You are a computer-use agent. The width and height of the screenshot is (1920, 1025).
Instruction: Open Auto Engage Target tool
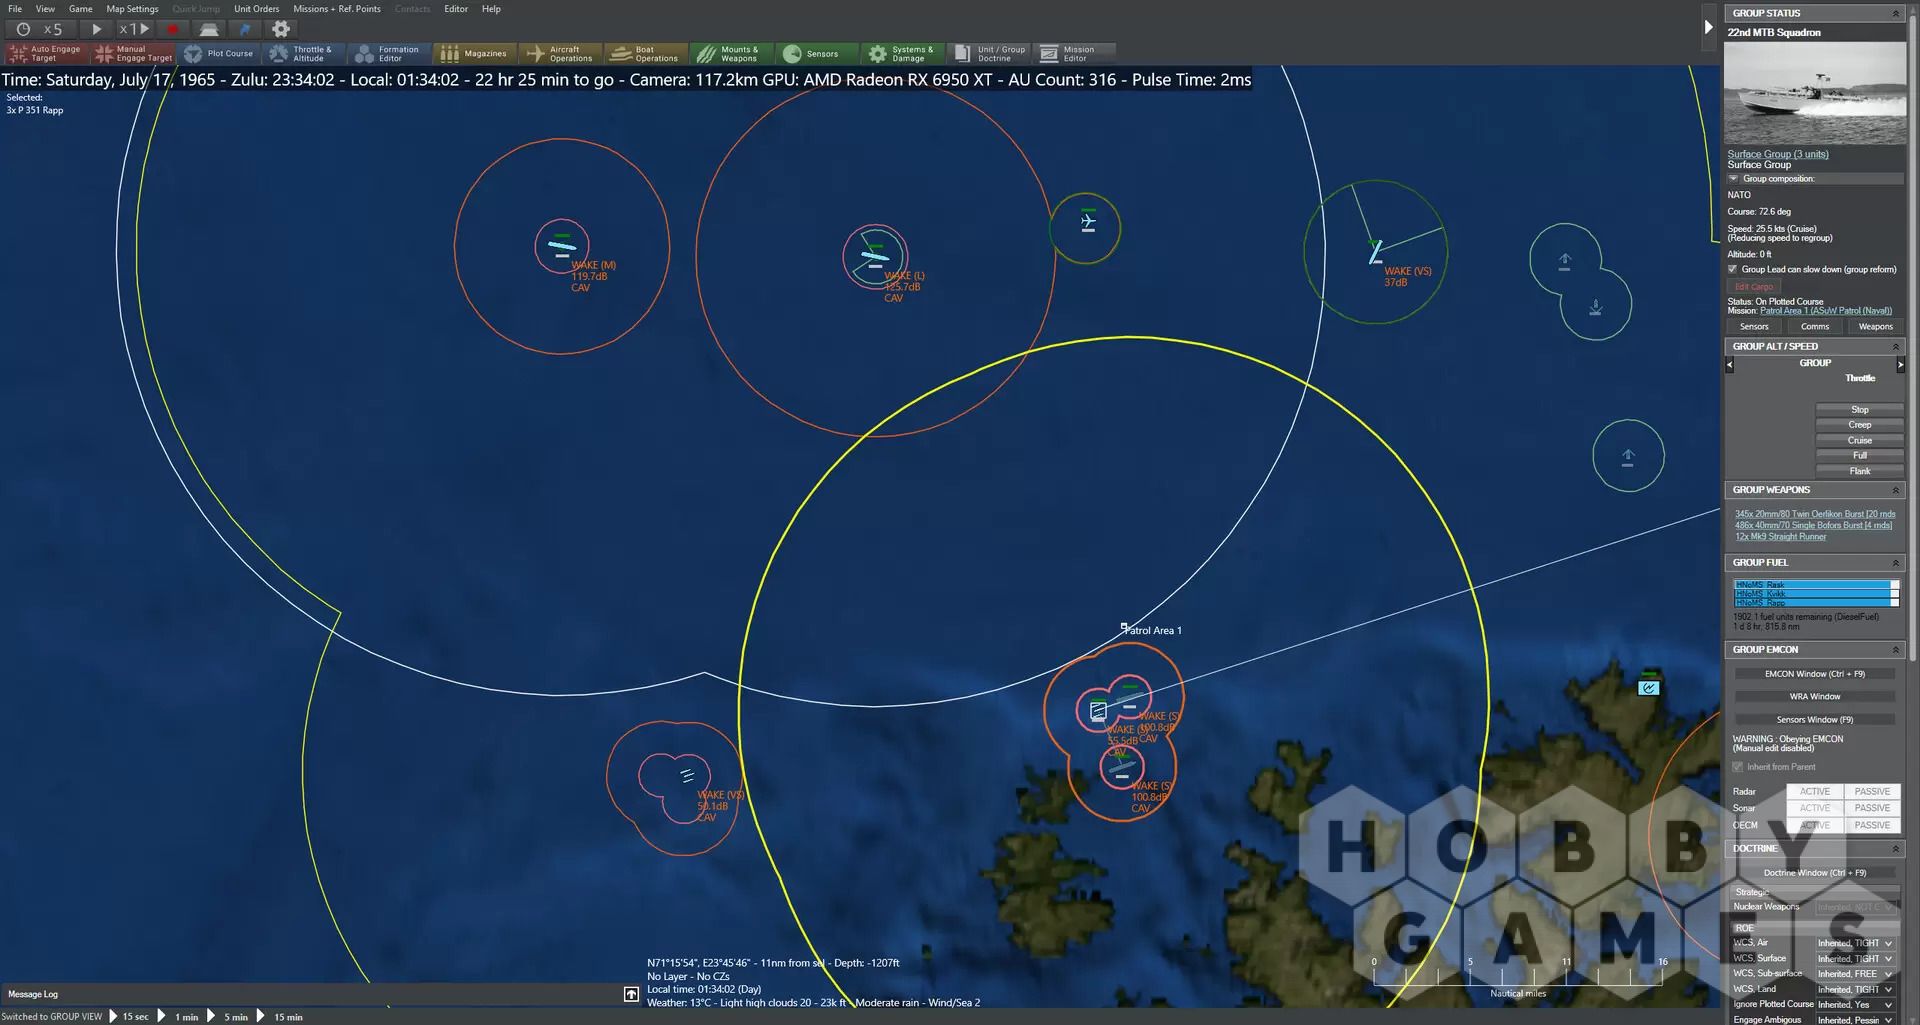[46, 54]
